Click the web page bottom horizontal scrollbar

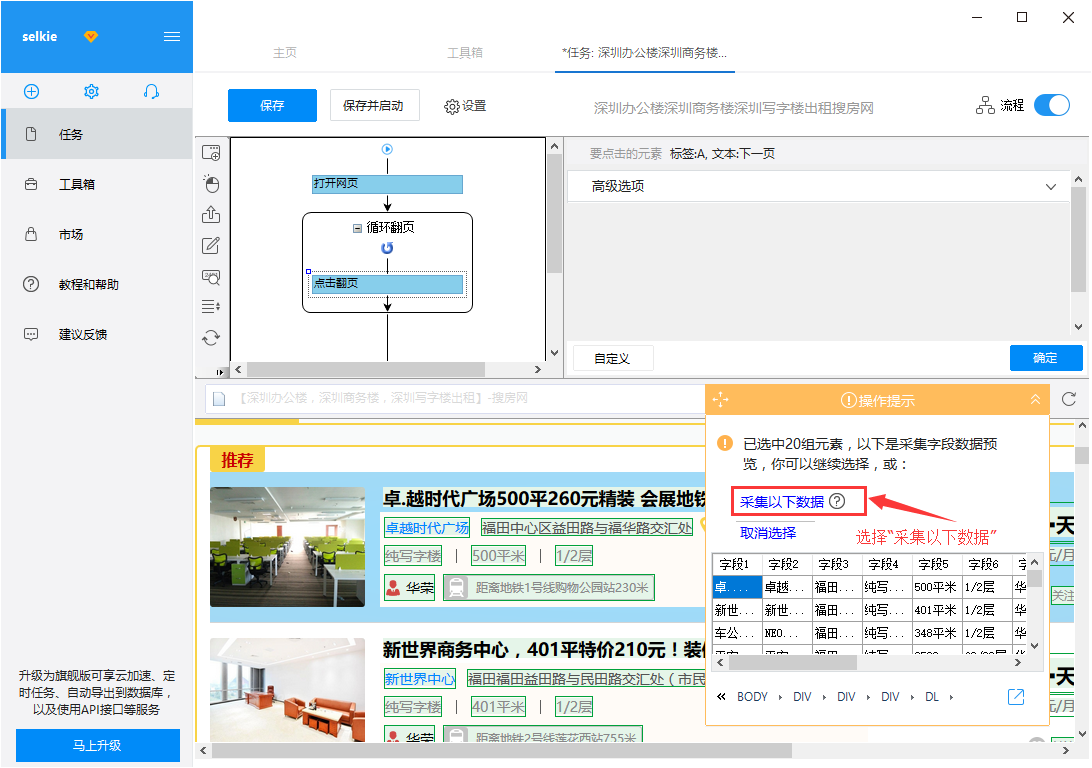click(x=501, y=751)
